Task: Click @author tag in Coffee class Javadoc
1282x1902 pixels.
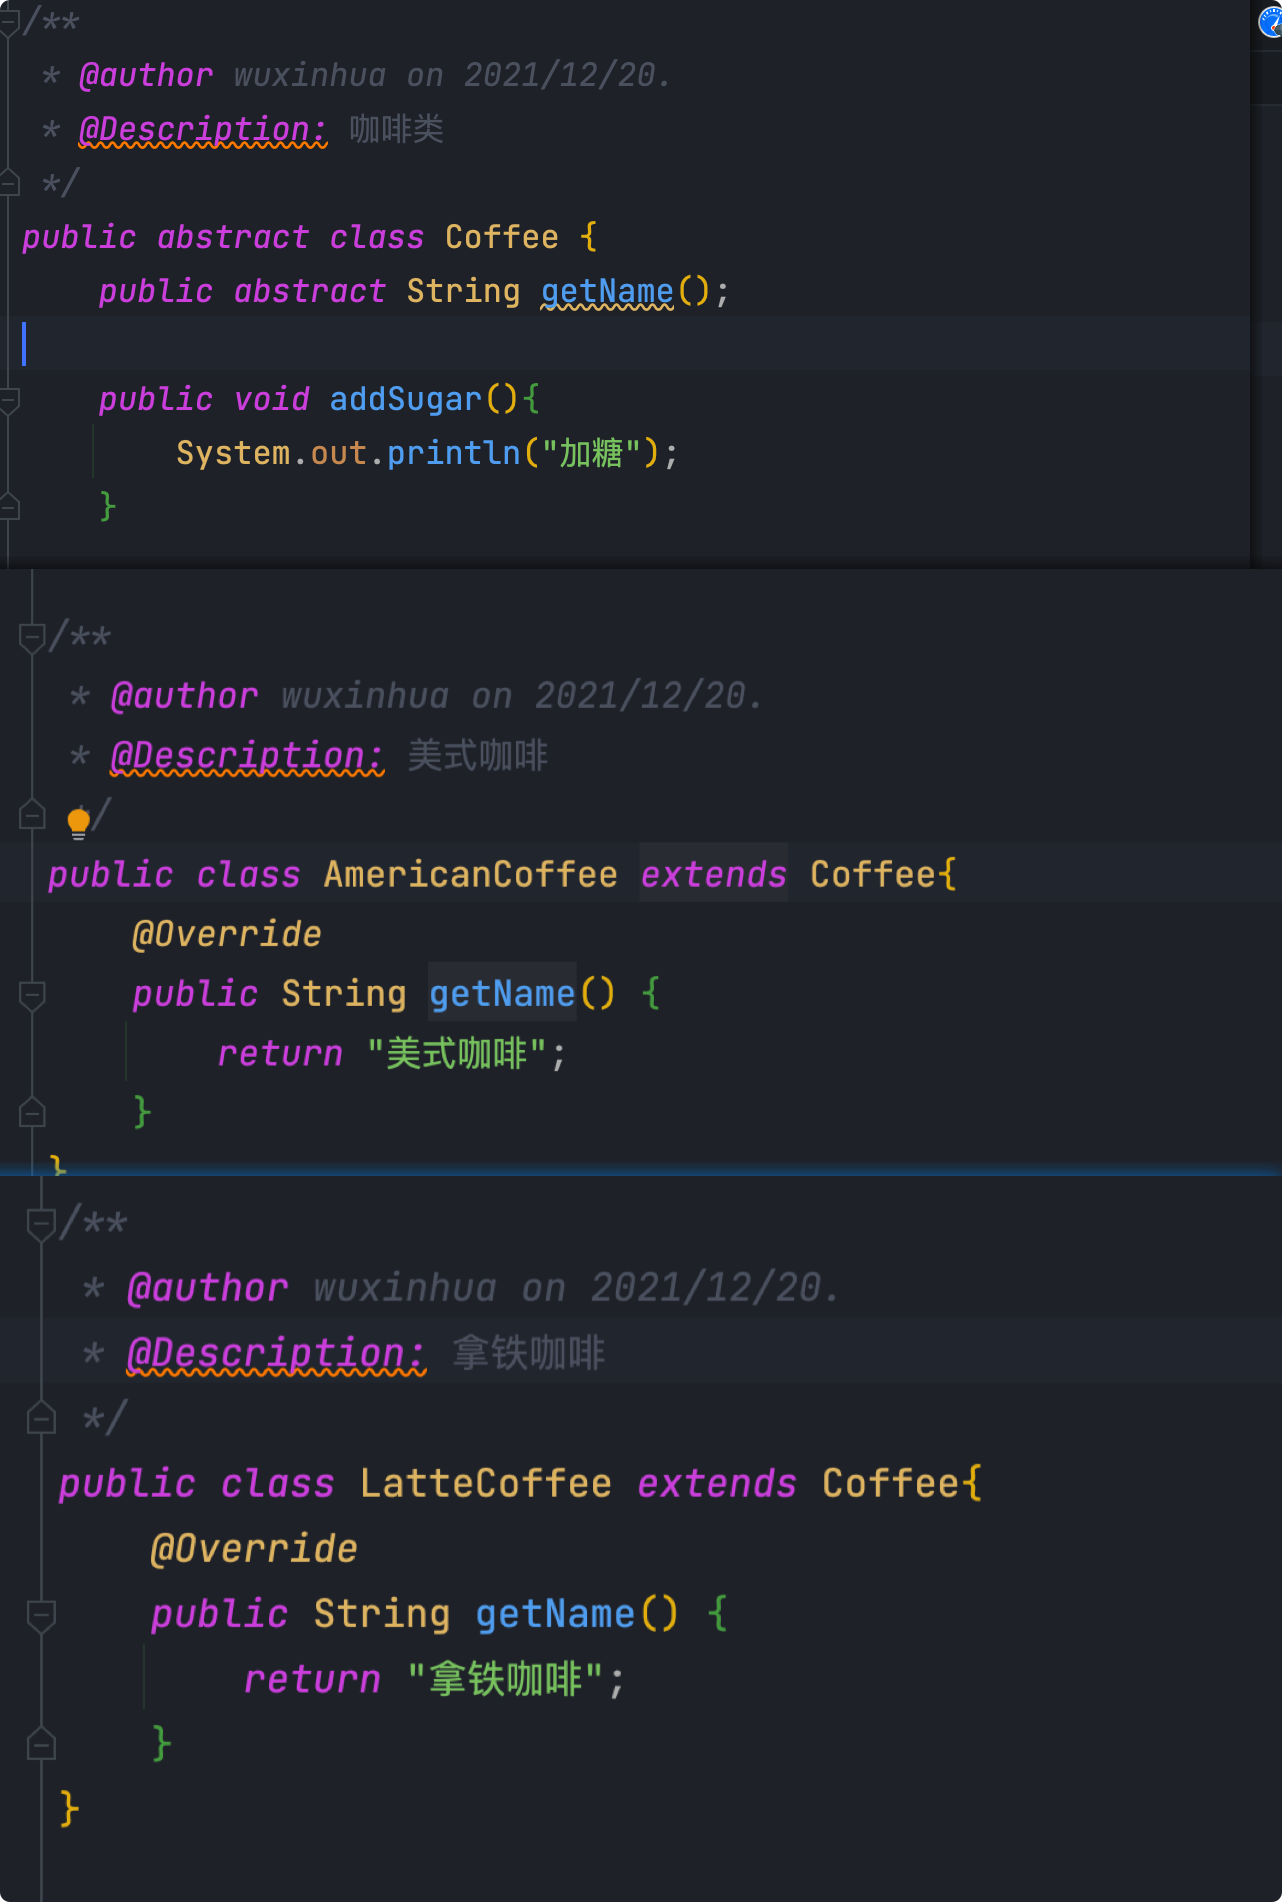Action: [x=146, y=75]
